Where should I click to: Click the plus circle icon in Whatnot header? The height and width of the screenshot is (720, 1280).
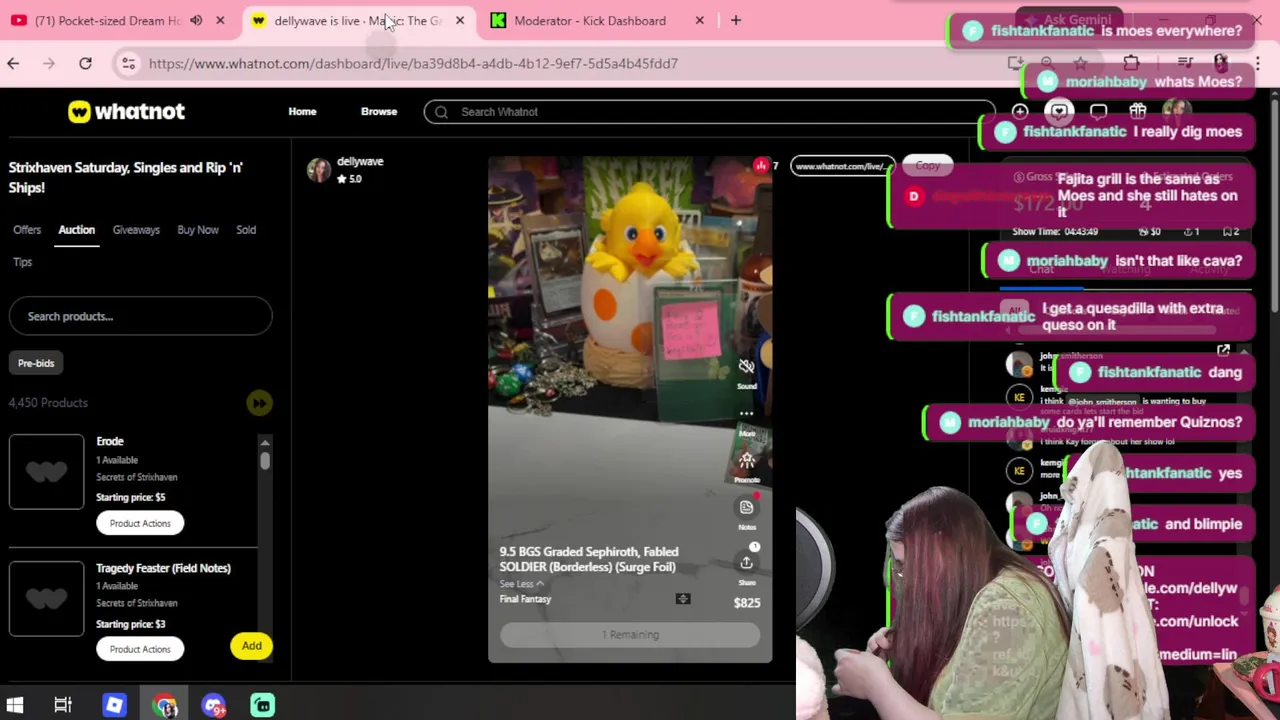coord(1019,112)
